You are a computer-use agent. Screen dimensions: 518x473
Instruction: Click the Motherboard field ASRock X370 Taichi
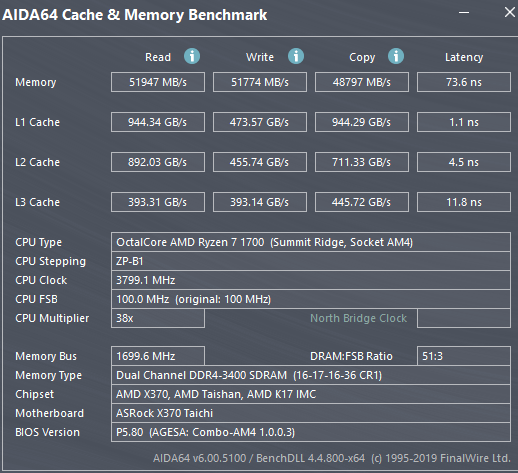[311, 413]
